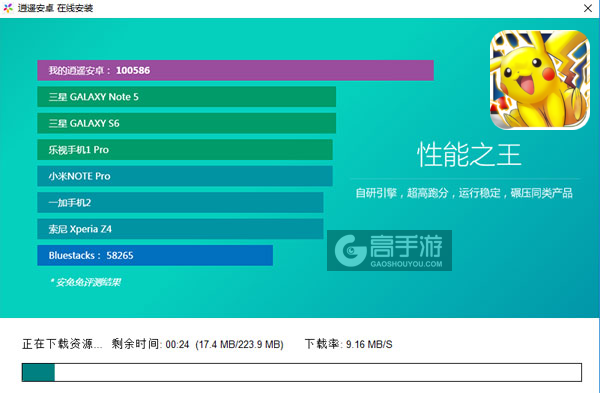Click the 逍遥安卓 在线安装 window title
The image size is (600, 393).
pos(55,8)
